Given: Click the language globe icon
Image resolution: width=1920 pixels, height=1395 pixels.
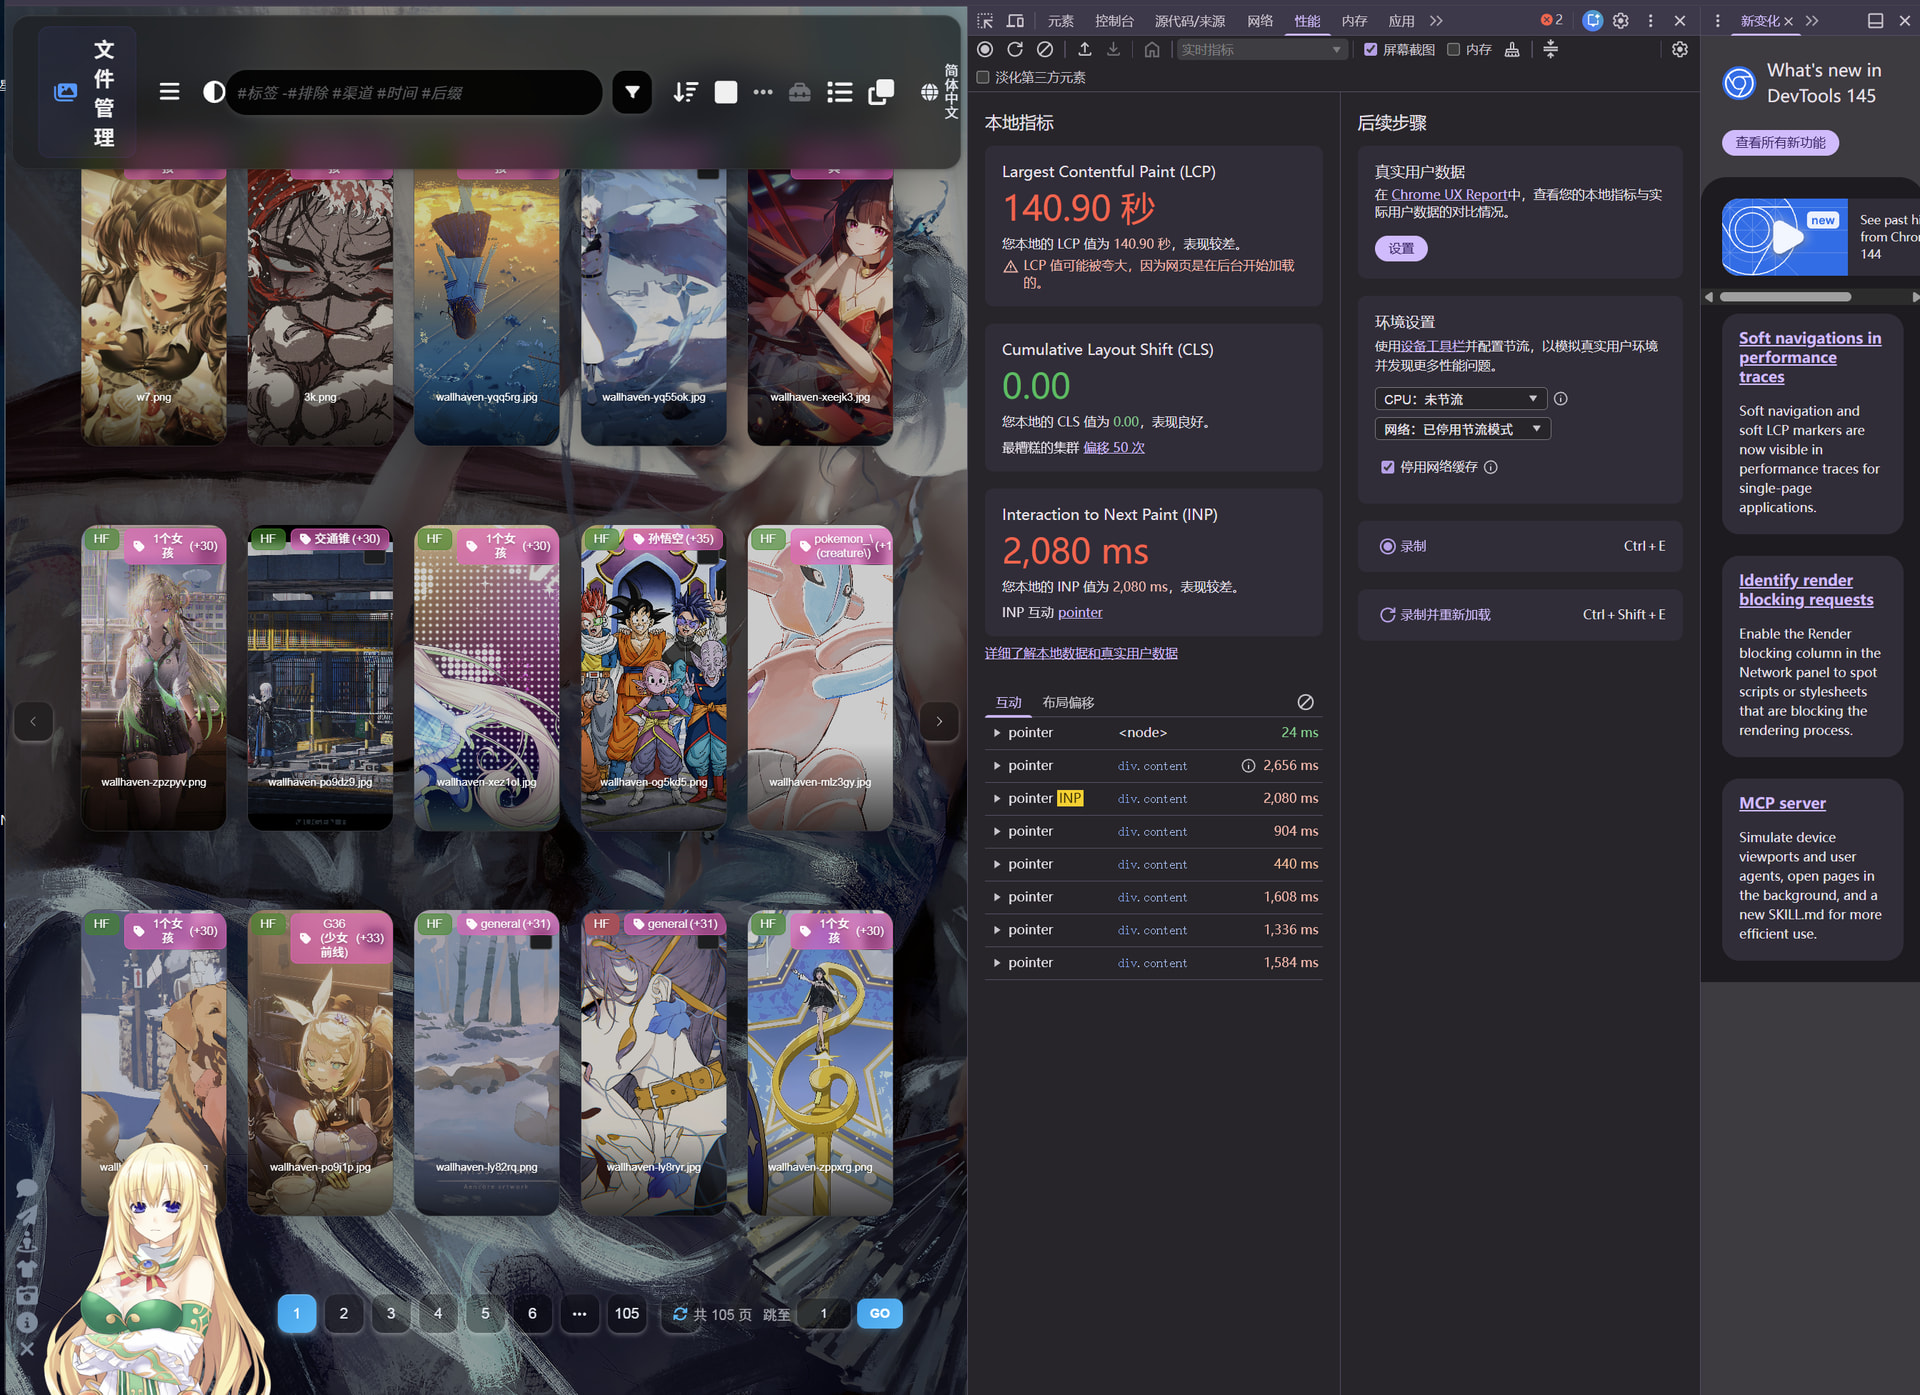Looking at the screenshot, I should coord(929,92).
